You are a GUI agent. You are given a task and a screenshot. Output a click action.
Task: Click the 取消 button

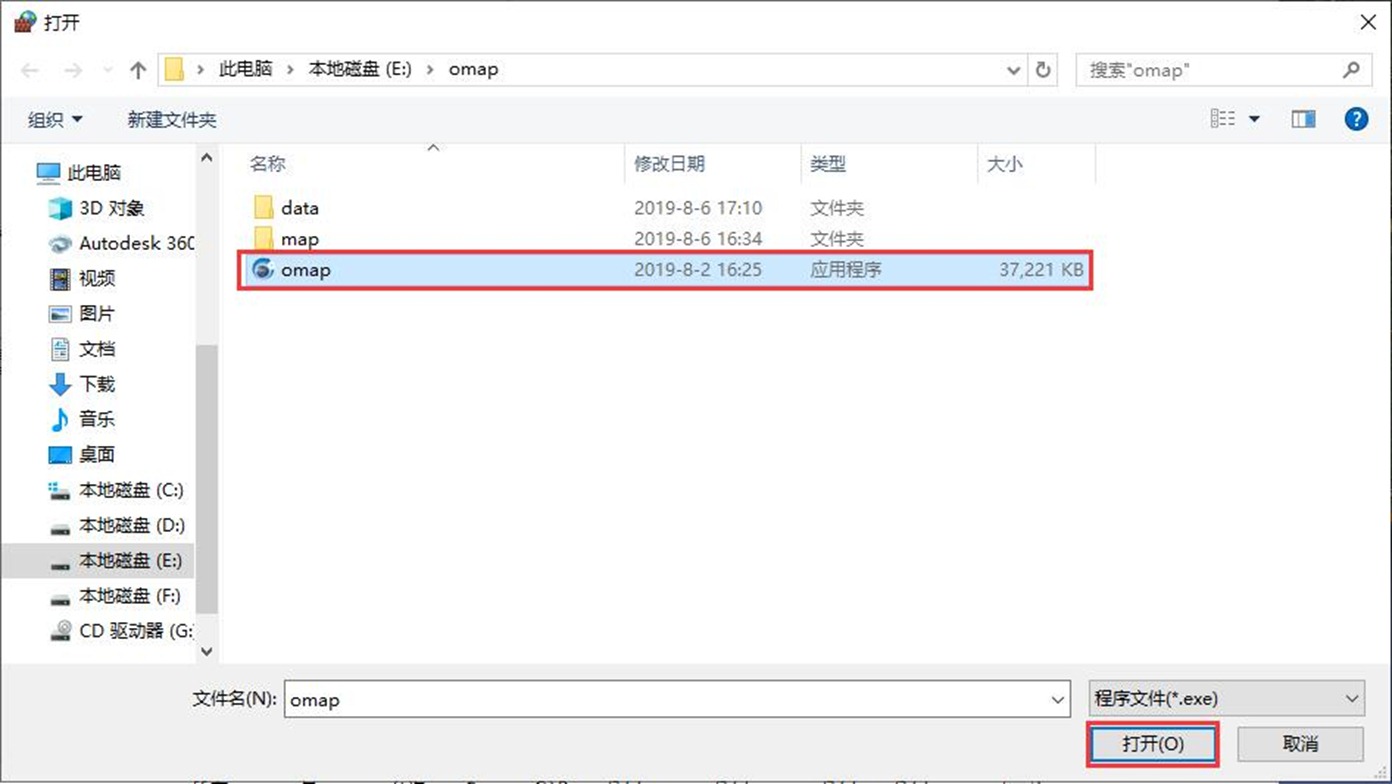(x=1300, y=744)
